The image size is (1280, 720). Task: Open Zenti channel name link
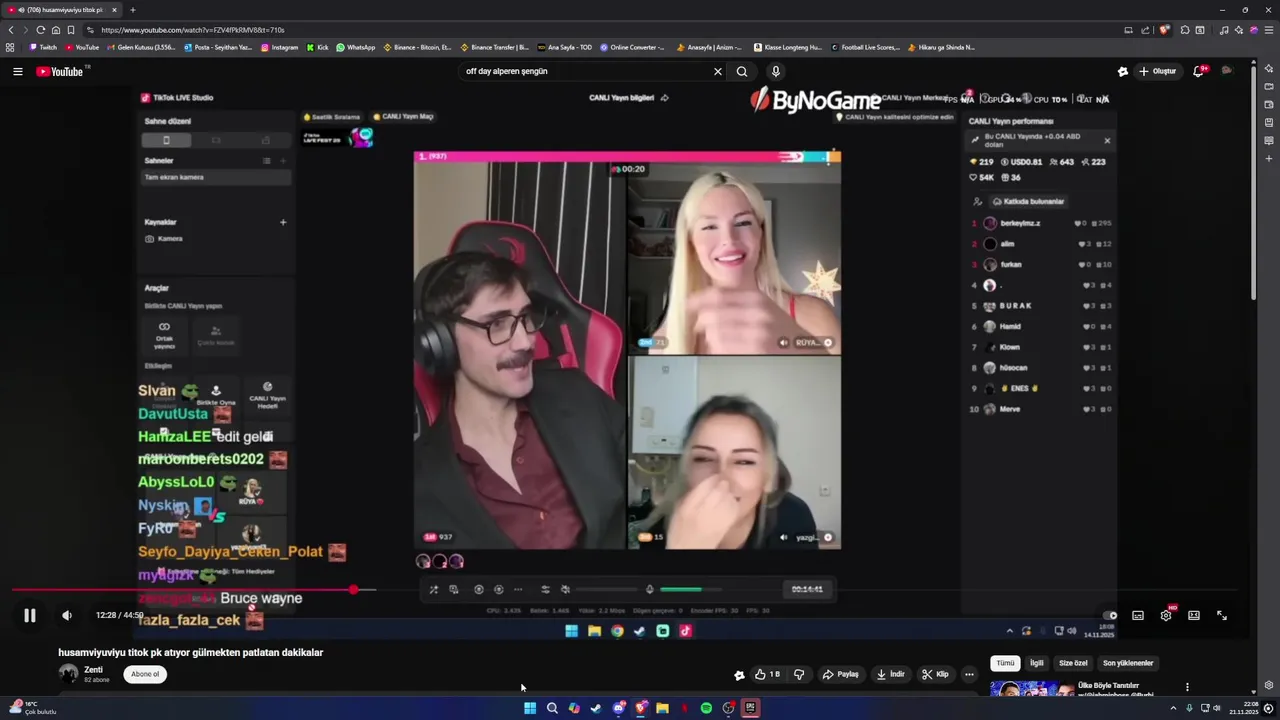(x=93, y=670)
